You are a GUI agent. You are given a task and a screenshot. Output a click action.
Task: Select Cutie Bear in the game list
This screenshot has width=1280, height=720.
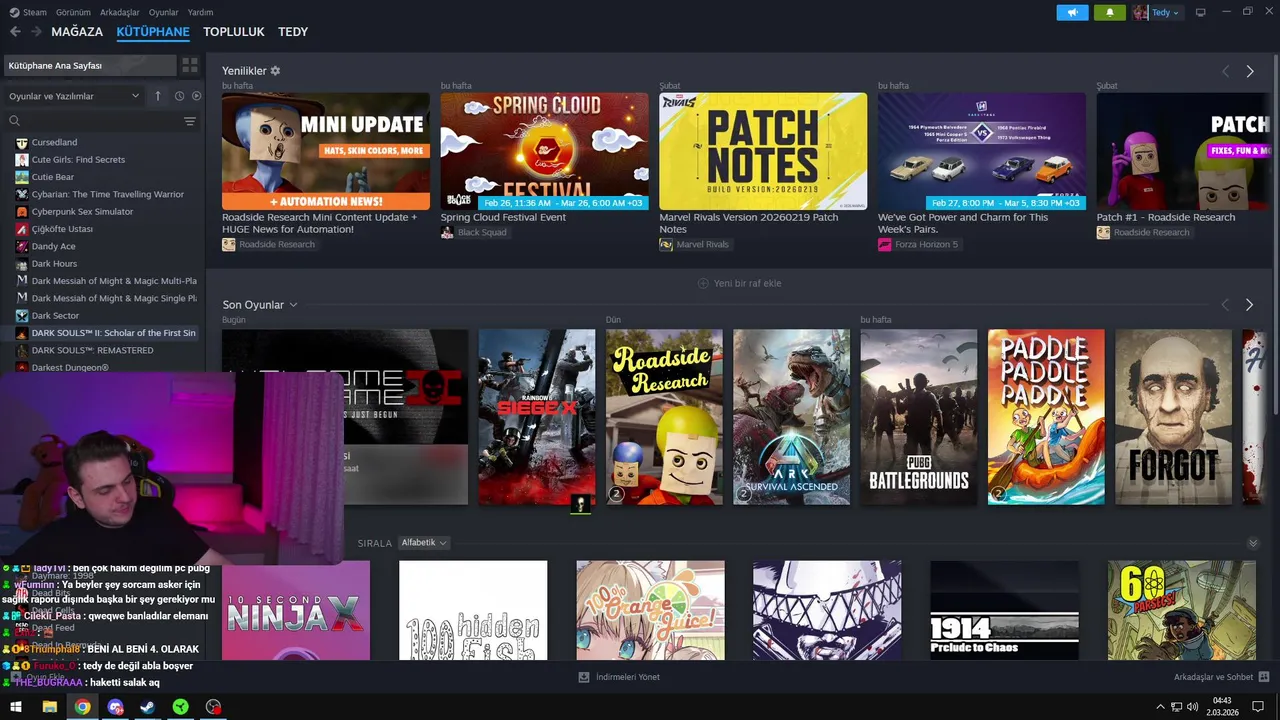coord(52,177)
